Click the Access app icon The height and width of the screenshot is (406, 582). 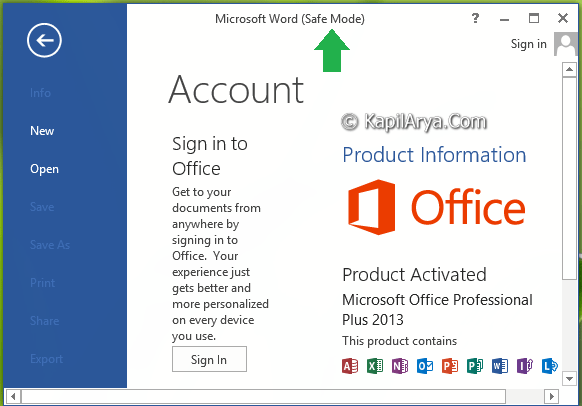pos(350,366)
